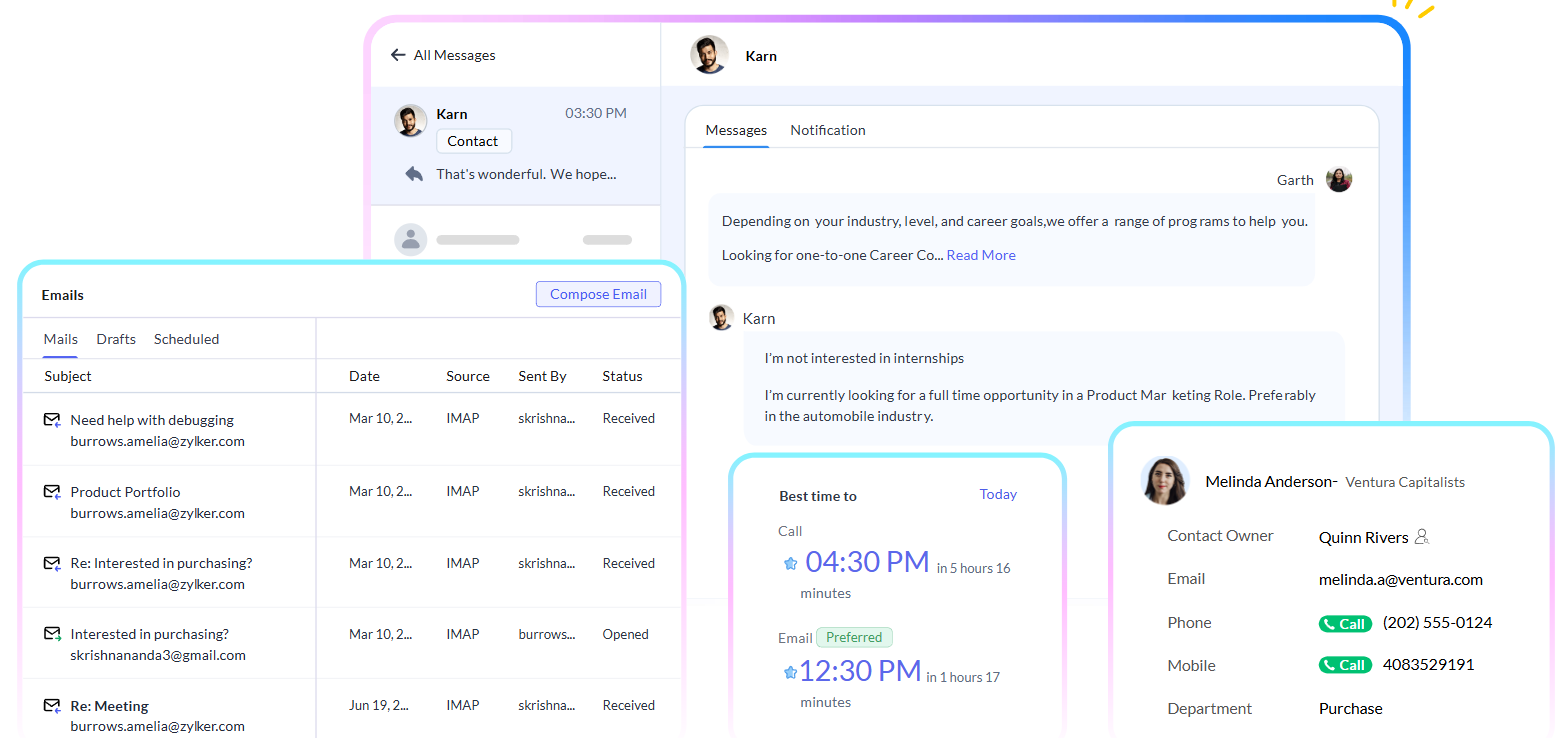Click the Call button for Mobile

1345,665
